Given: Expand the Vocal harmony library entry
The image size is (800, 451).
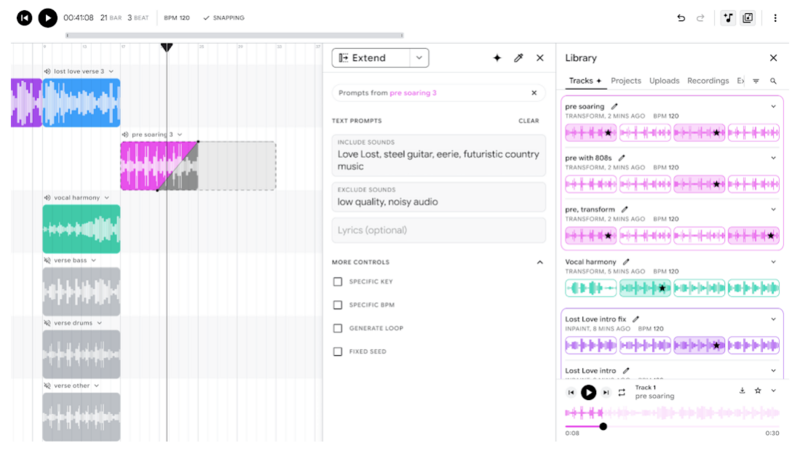Looking at the screenshot, I should (x=773, y=262).
